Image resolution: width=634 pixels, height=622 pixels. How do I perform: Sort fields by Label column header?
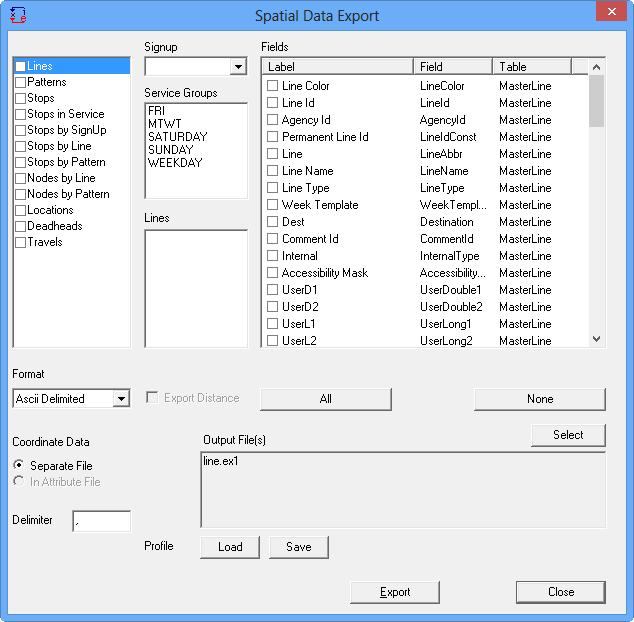pos(338,67)
